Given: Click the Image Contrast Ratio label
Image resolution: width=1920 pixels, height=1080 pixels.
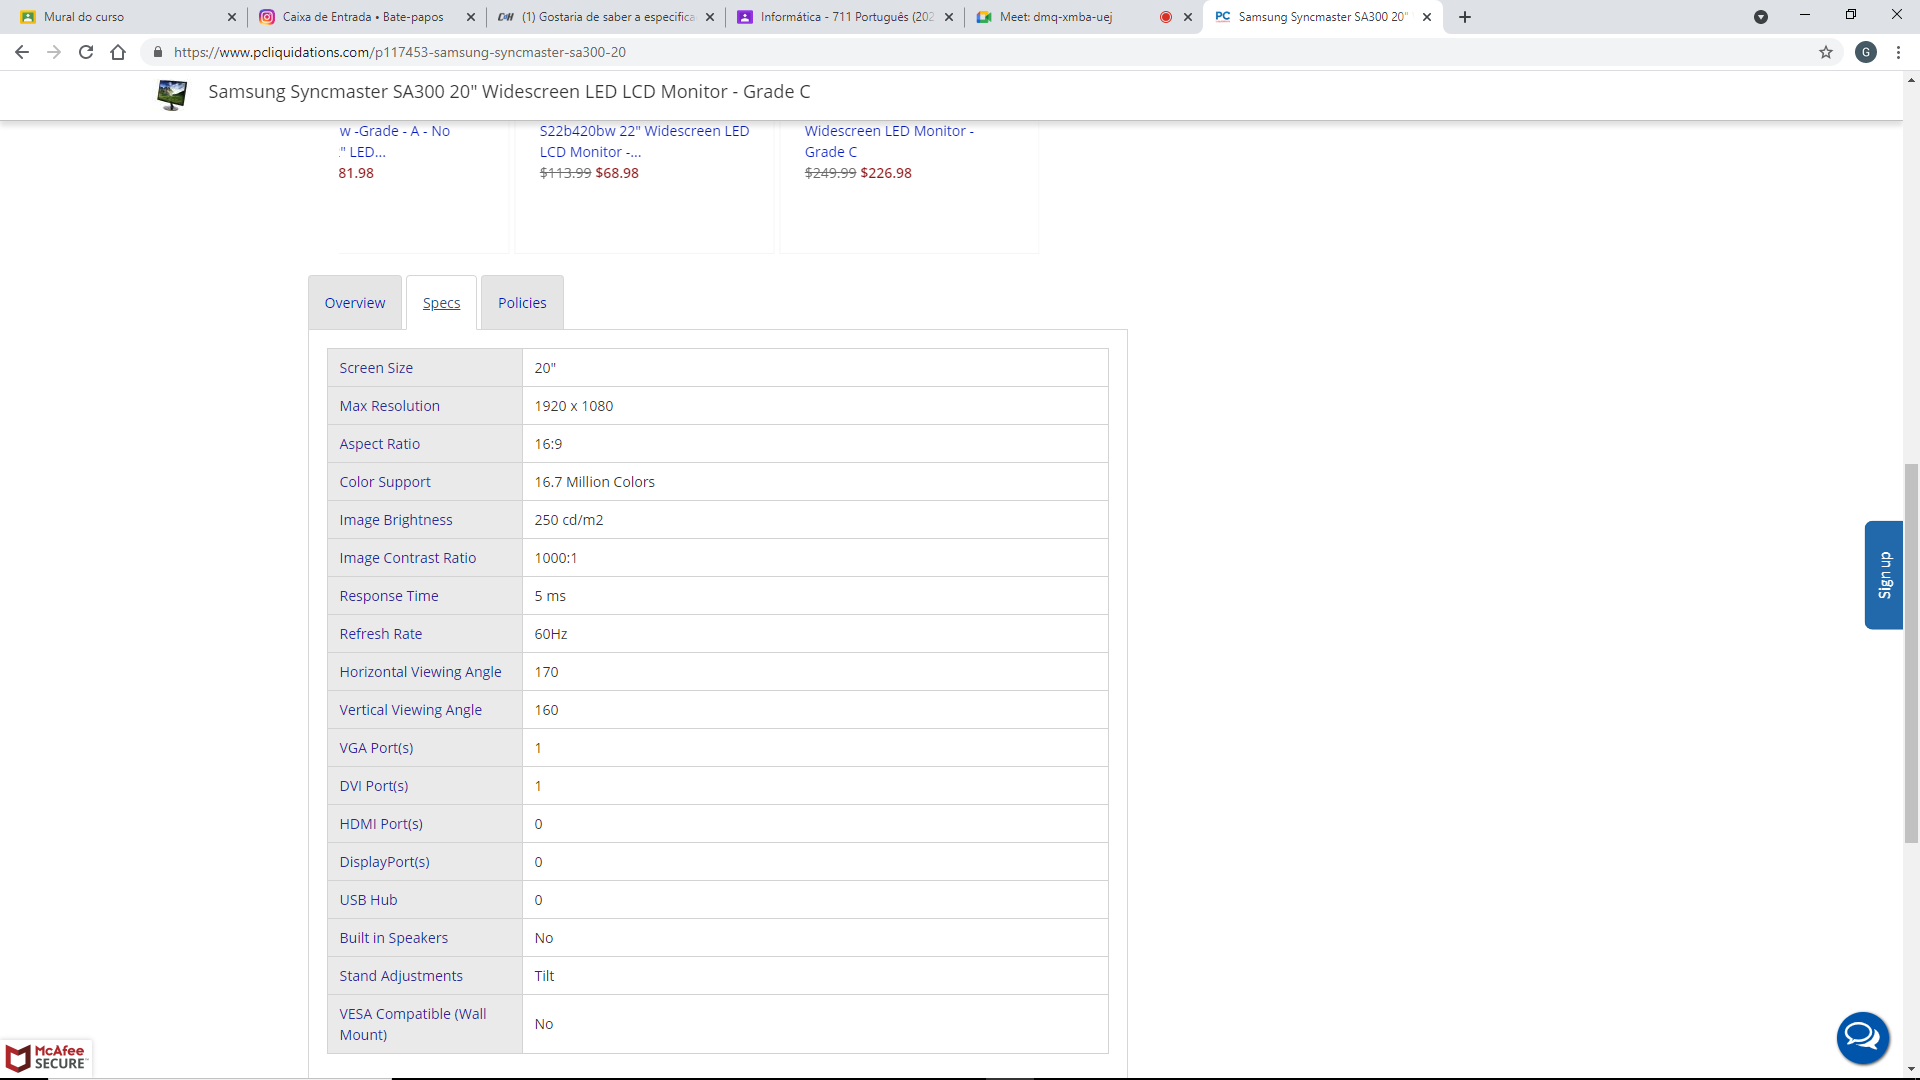Looking at the screenshot, I should (407, 558).
